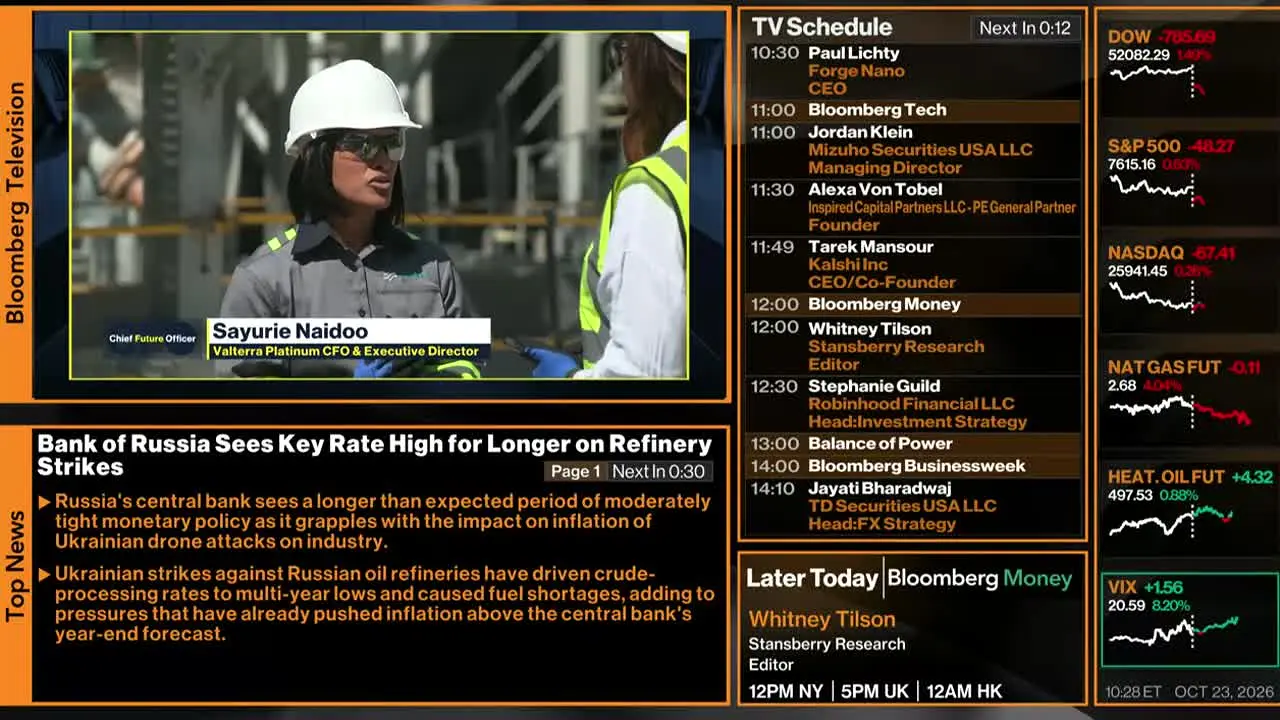Viewport: 1280px width, 720px height.
Task: Click the Page 1 indicator
Action: 575,472
